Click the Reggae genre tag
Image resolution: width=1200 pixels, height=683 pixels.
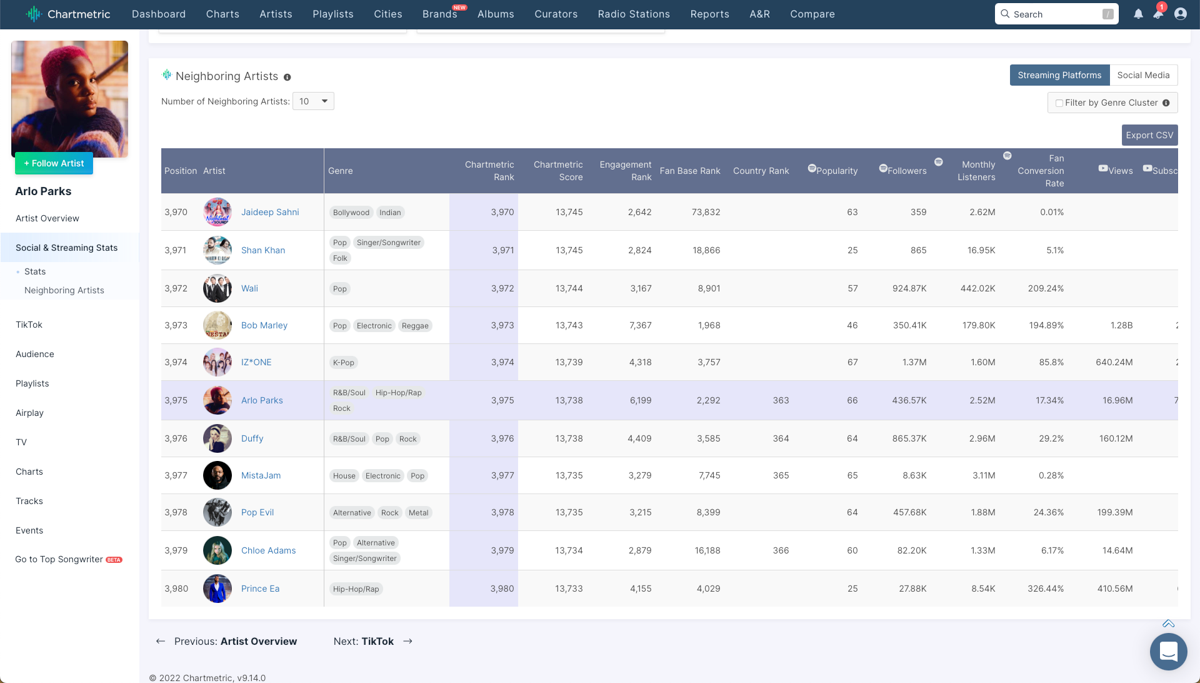[415, 325]
